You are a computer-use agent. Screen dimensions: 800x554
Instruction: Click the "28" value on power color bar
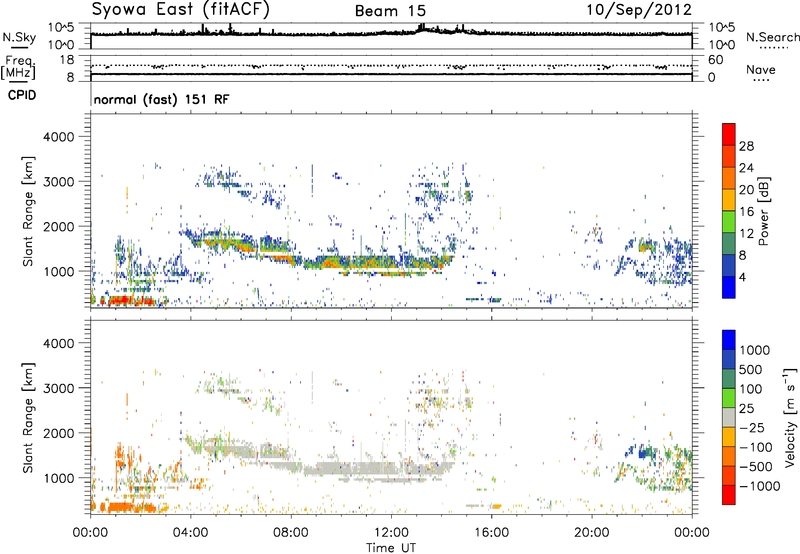[746, 146]
